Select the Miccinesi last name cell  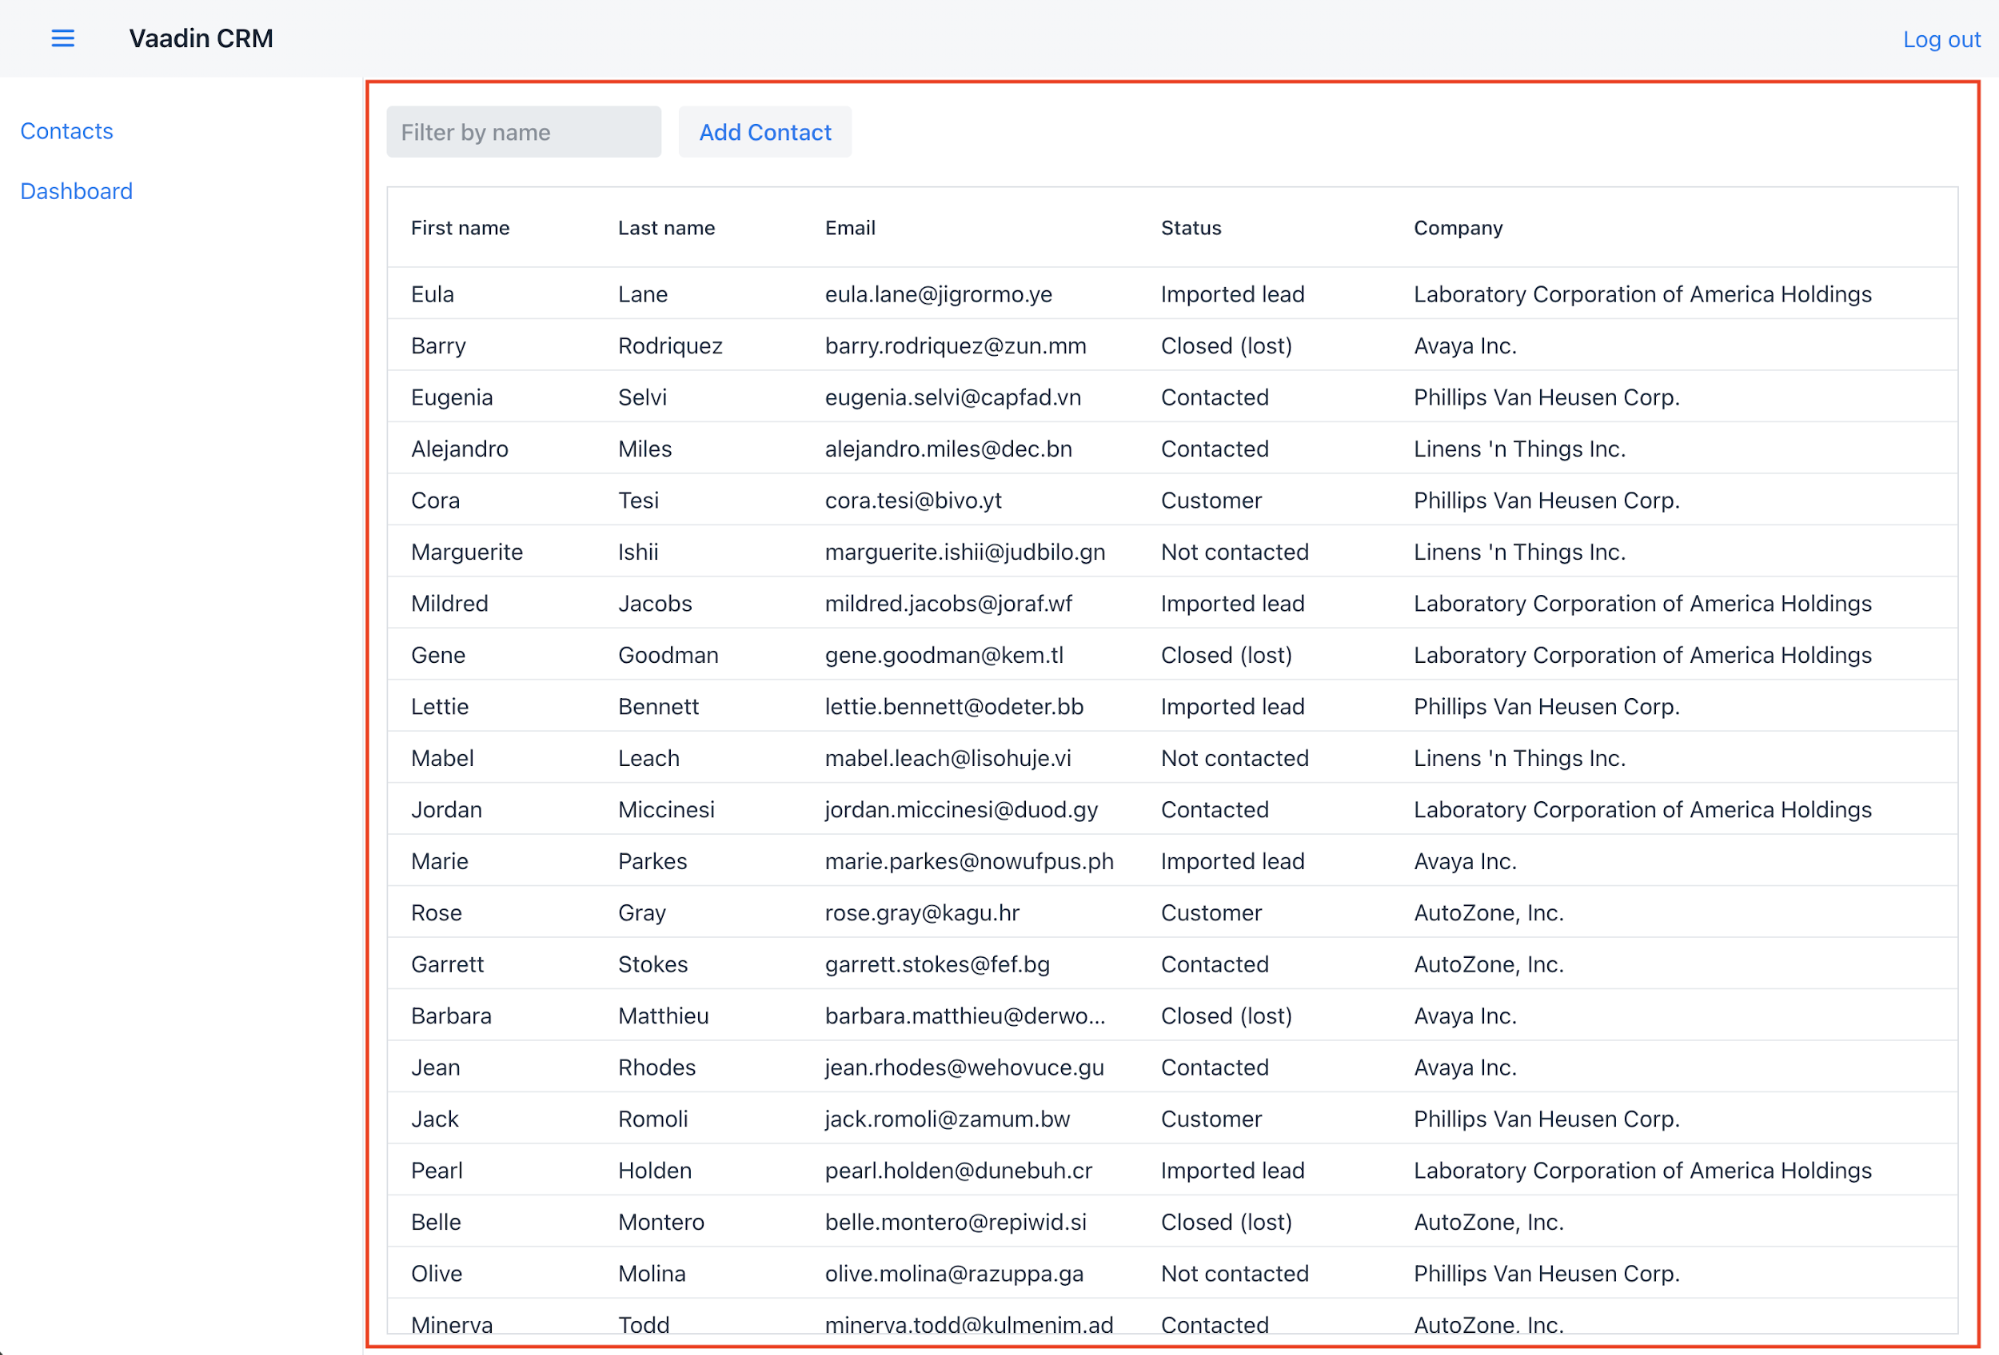click(666, 810)
